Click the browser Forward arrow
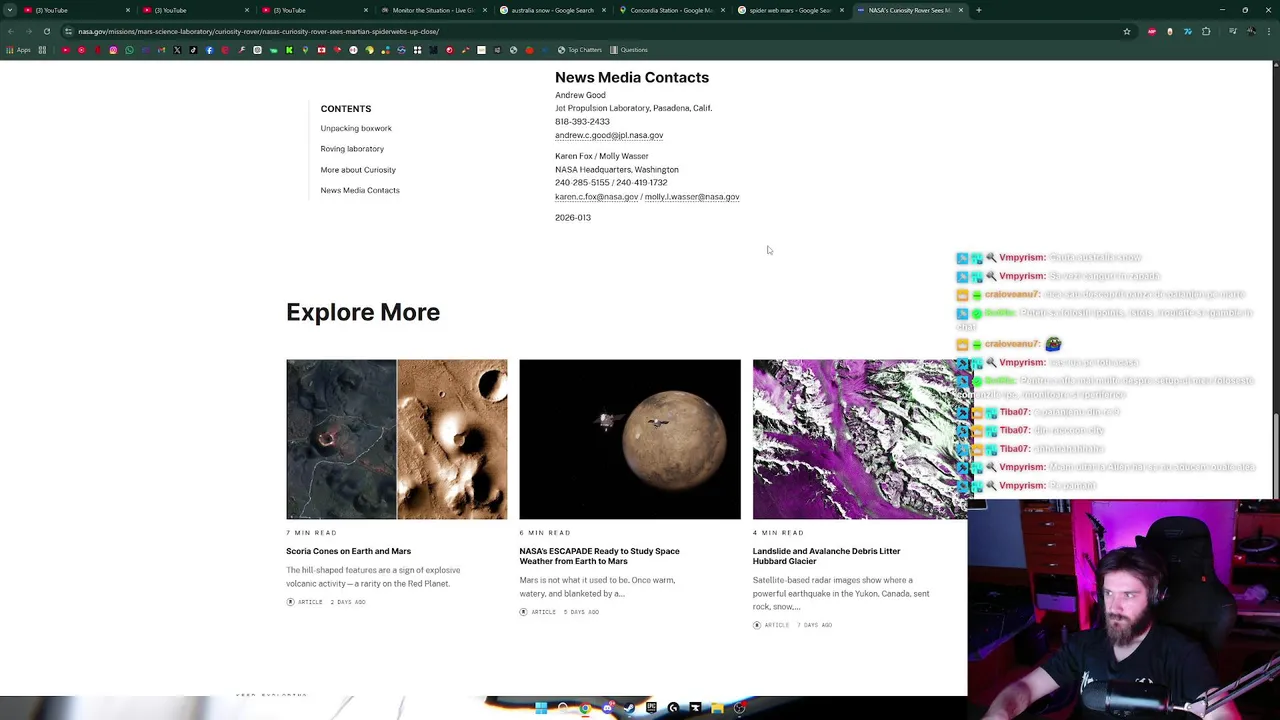The height and width of the screenshot is (720, 1280). 29,31
